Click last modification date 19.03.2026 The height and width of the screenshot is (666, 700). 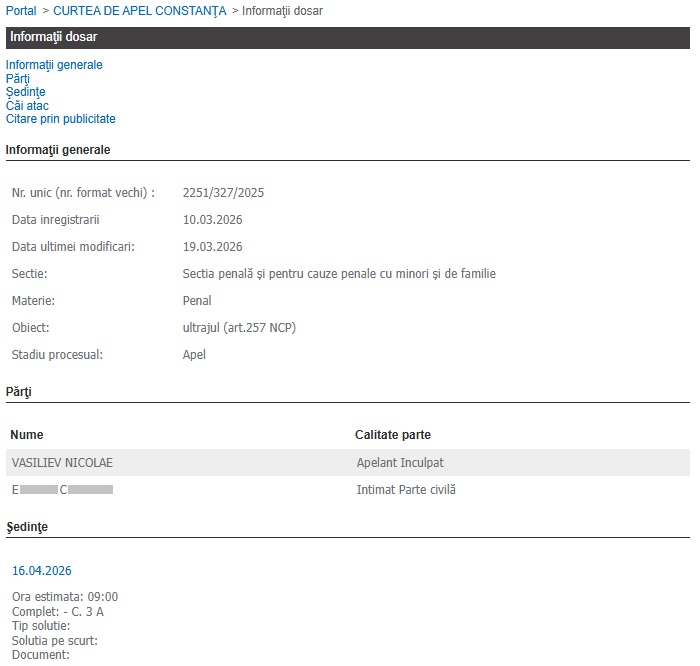[x=212, y=247]
